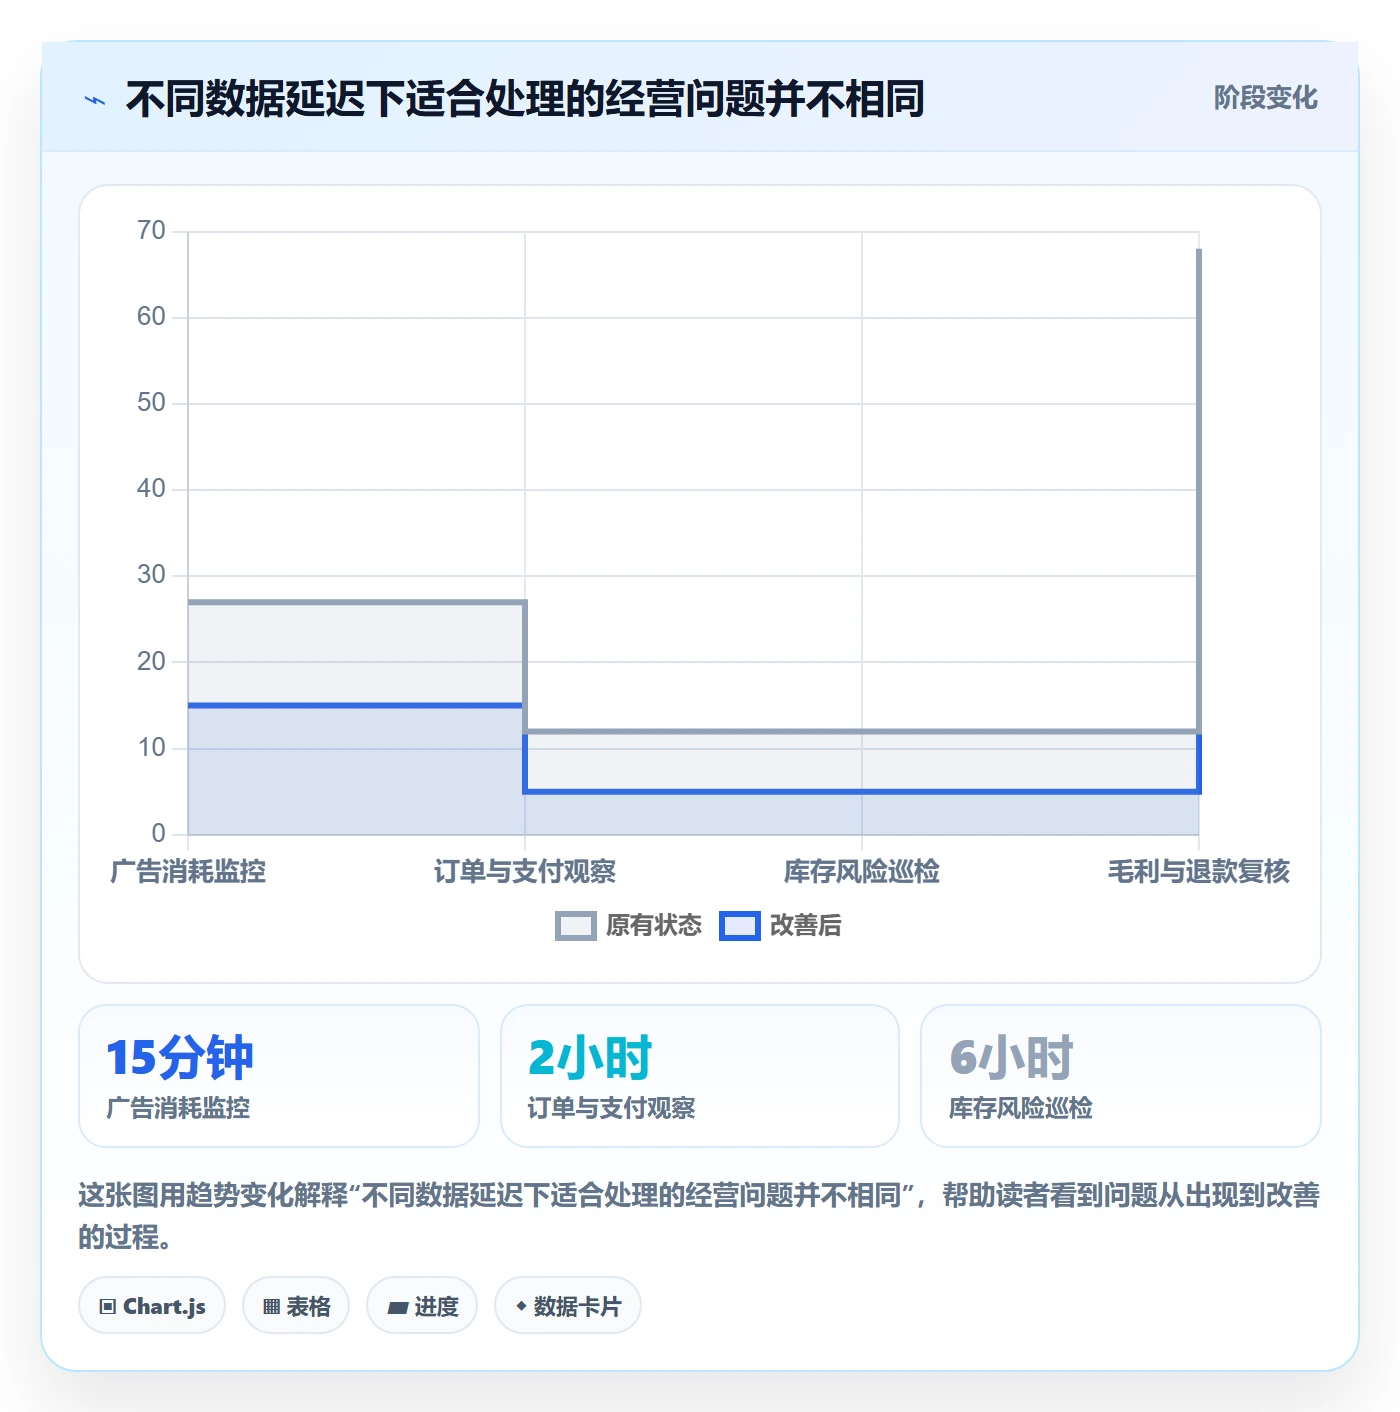1400x1412 pixels.
Task: Toggle the 原有状态 legend swatch
Action: tap(576, 926)
